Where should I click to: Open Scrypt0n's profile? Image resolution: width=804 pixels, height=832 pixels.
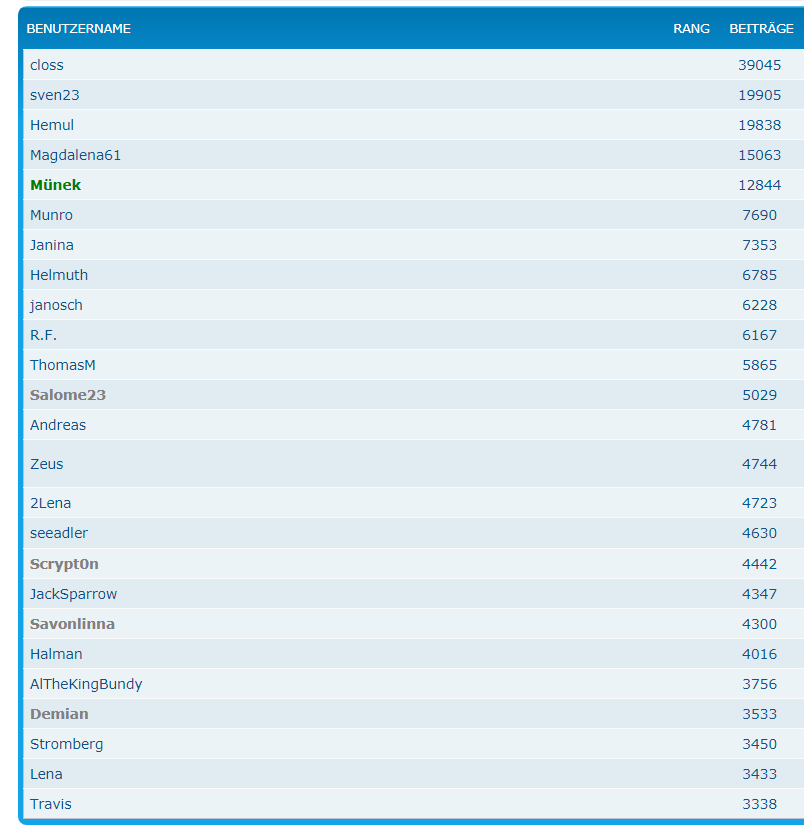point(64,564)
